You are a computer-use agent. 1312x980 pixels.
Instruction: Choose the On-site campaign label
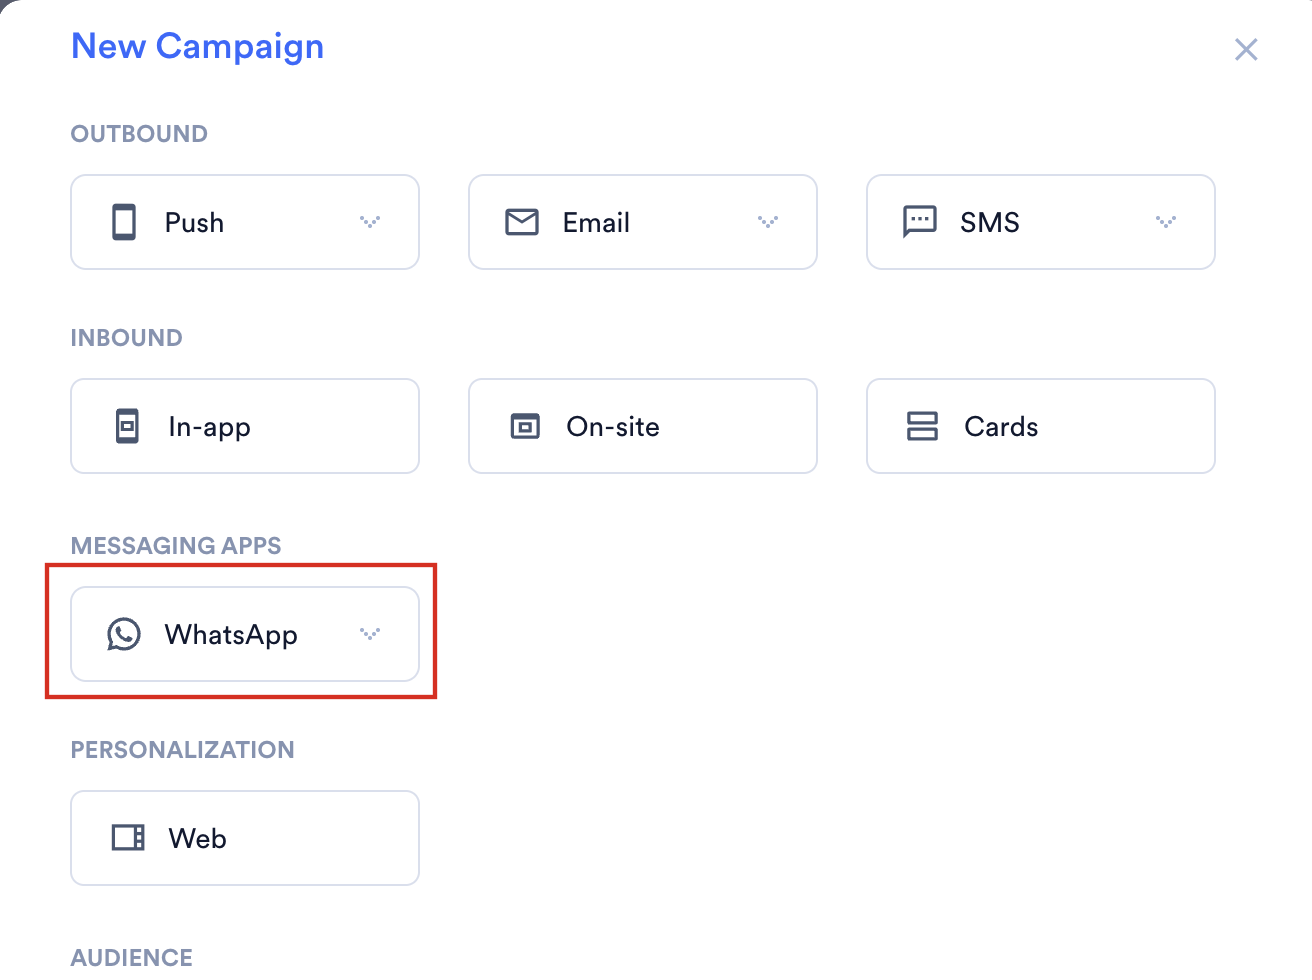point(613,426)
